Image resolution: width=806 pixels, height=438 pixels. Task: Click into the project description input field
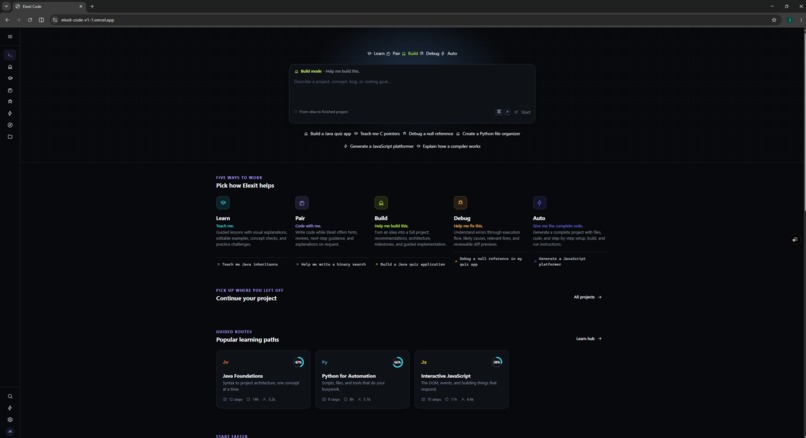pos(412,92)
